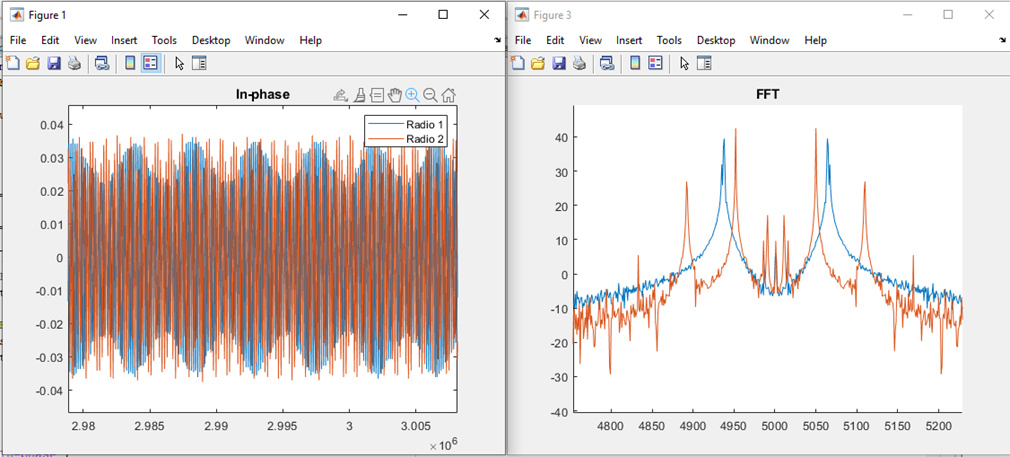
Task: Open View menu in Figure 1
Action: pyautogui.click(x=85, y=40)
